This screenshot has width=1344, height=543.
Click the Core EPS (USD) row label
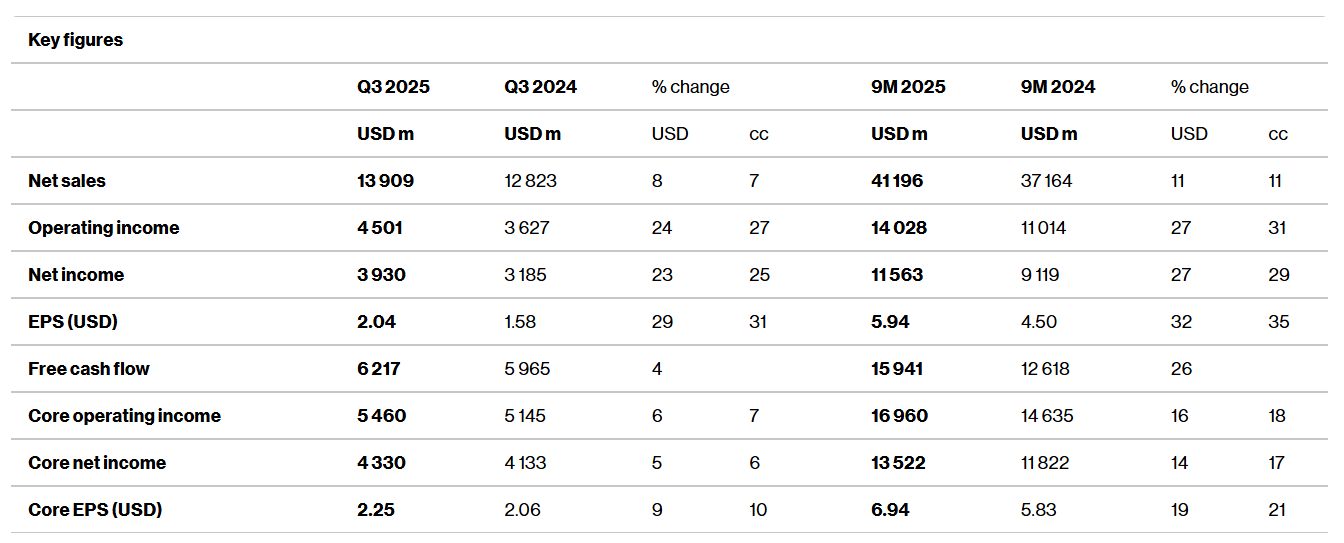[x=95, y=510]
